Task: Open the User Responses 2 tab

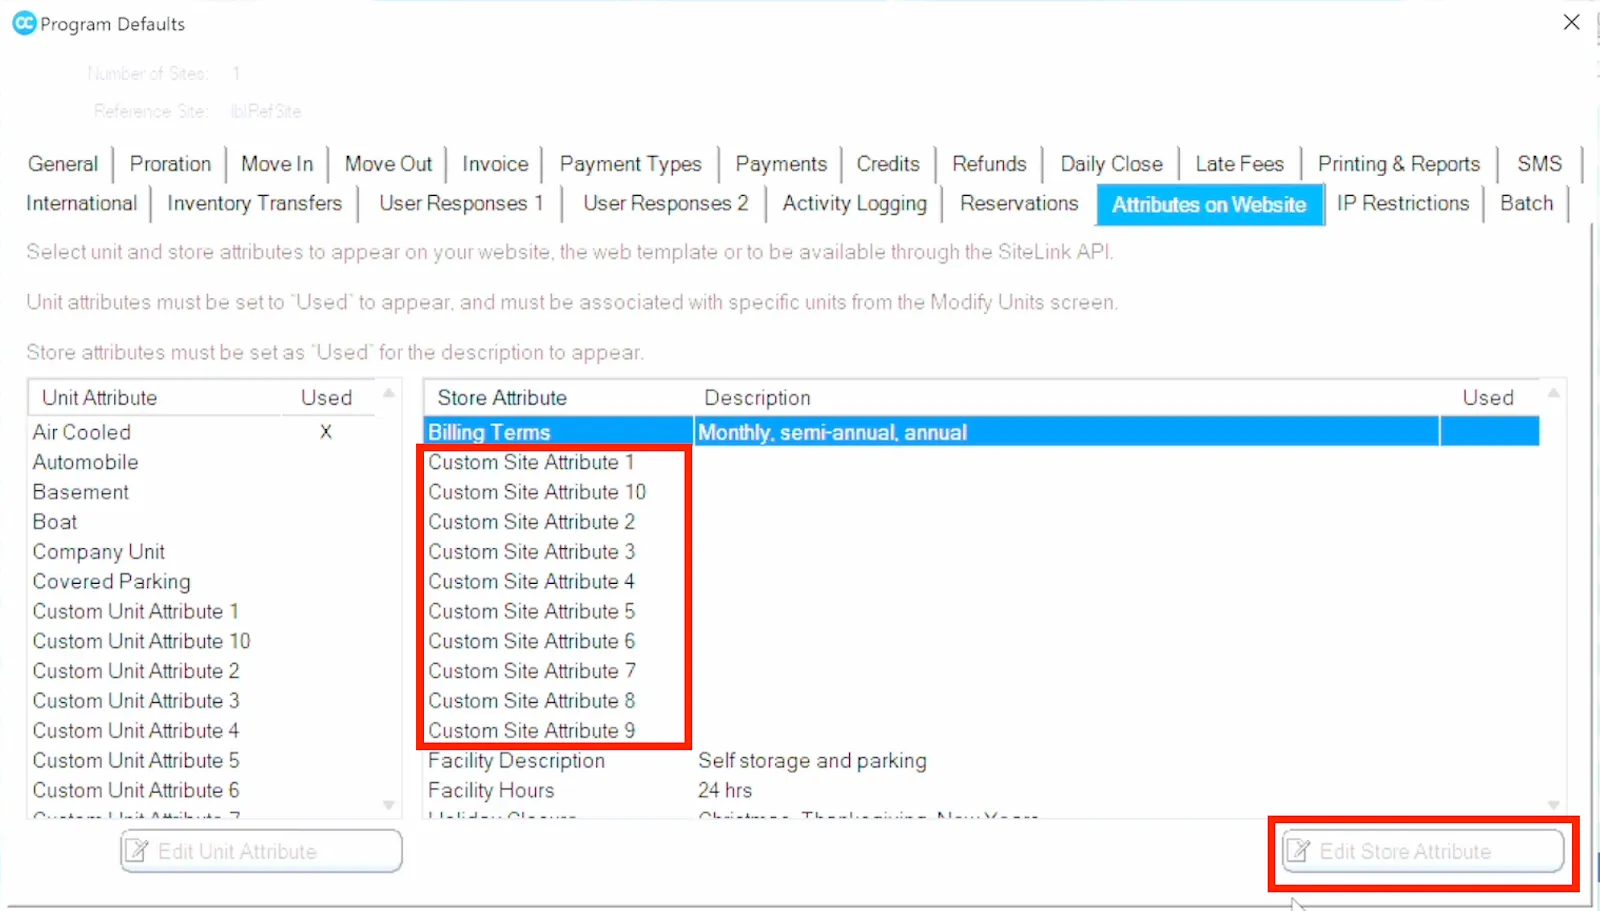Action: [665, 203]
